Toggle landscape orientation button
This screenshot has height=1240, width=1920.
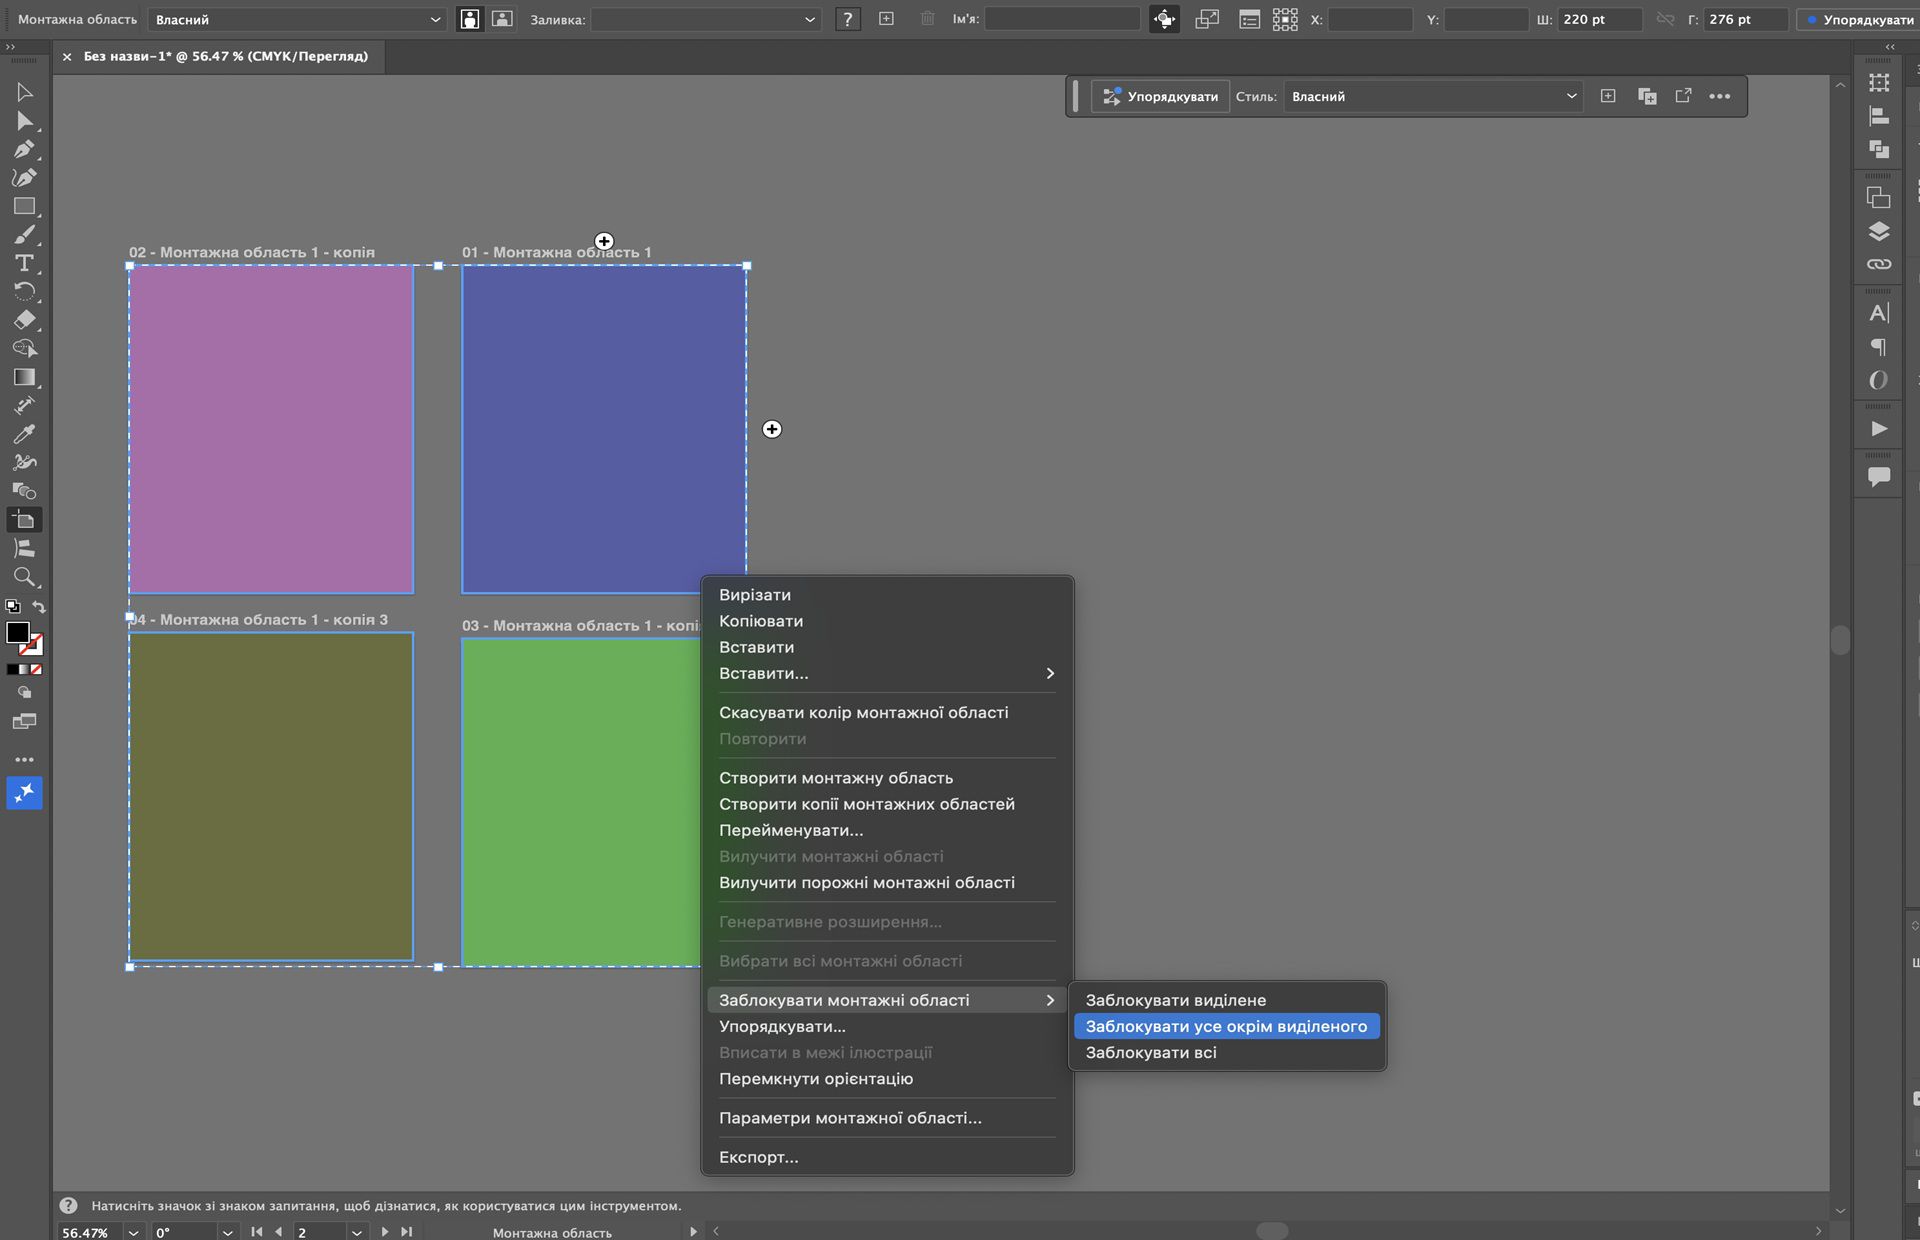coord(502,19)
